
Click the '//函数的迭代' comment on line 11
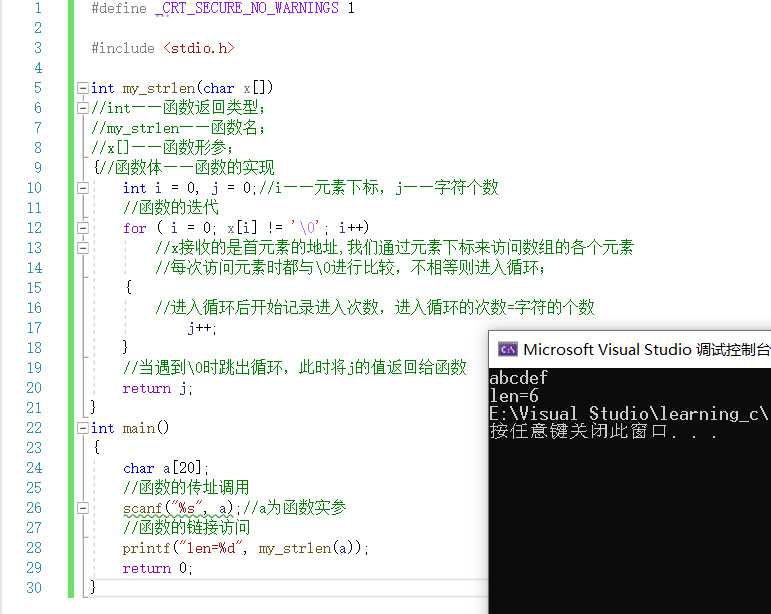(171, 207)
